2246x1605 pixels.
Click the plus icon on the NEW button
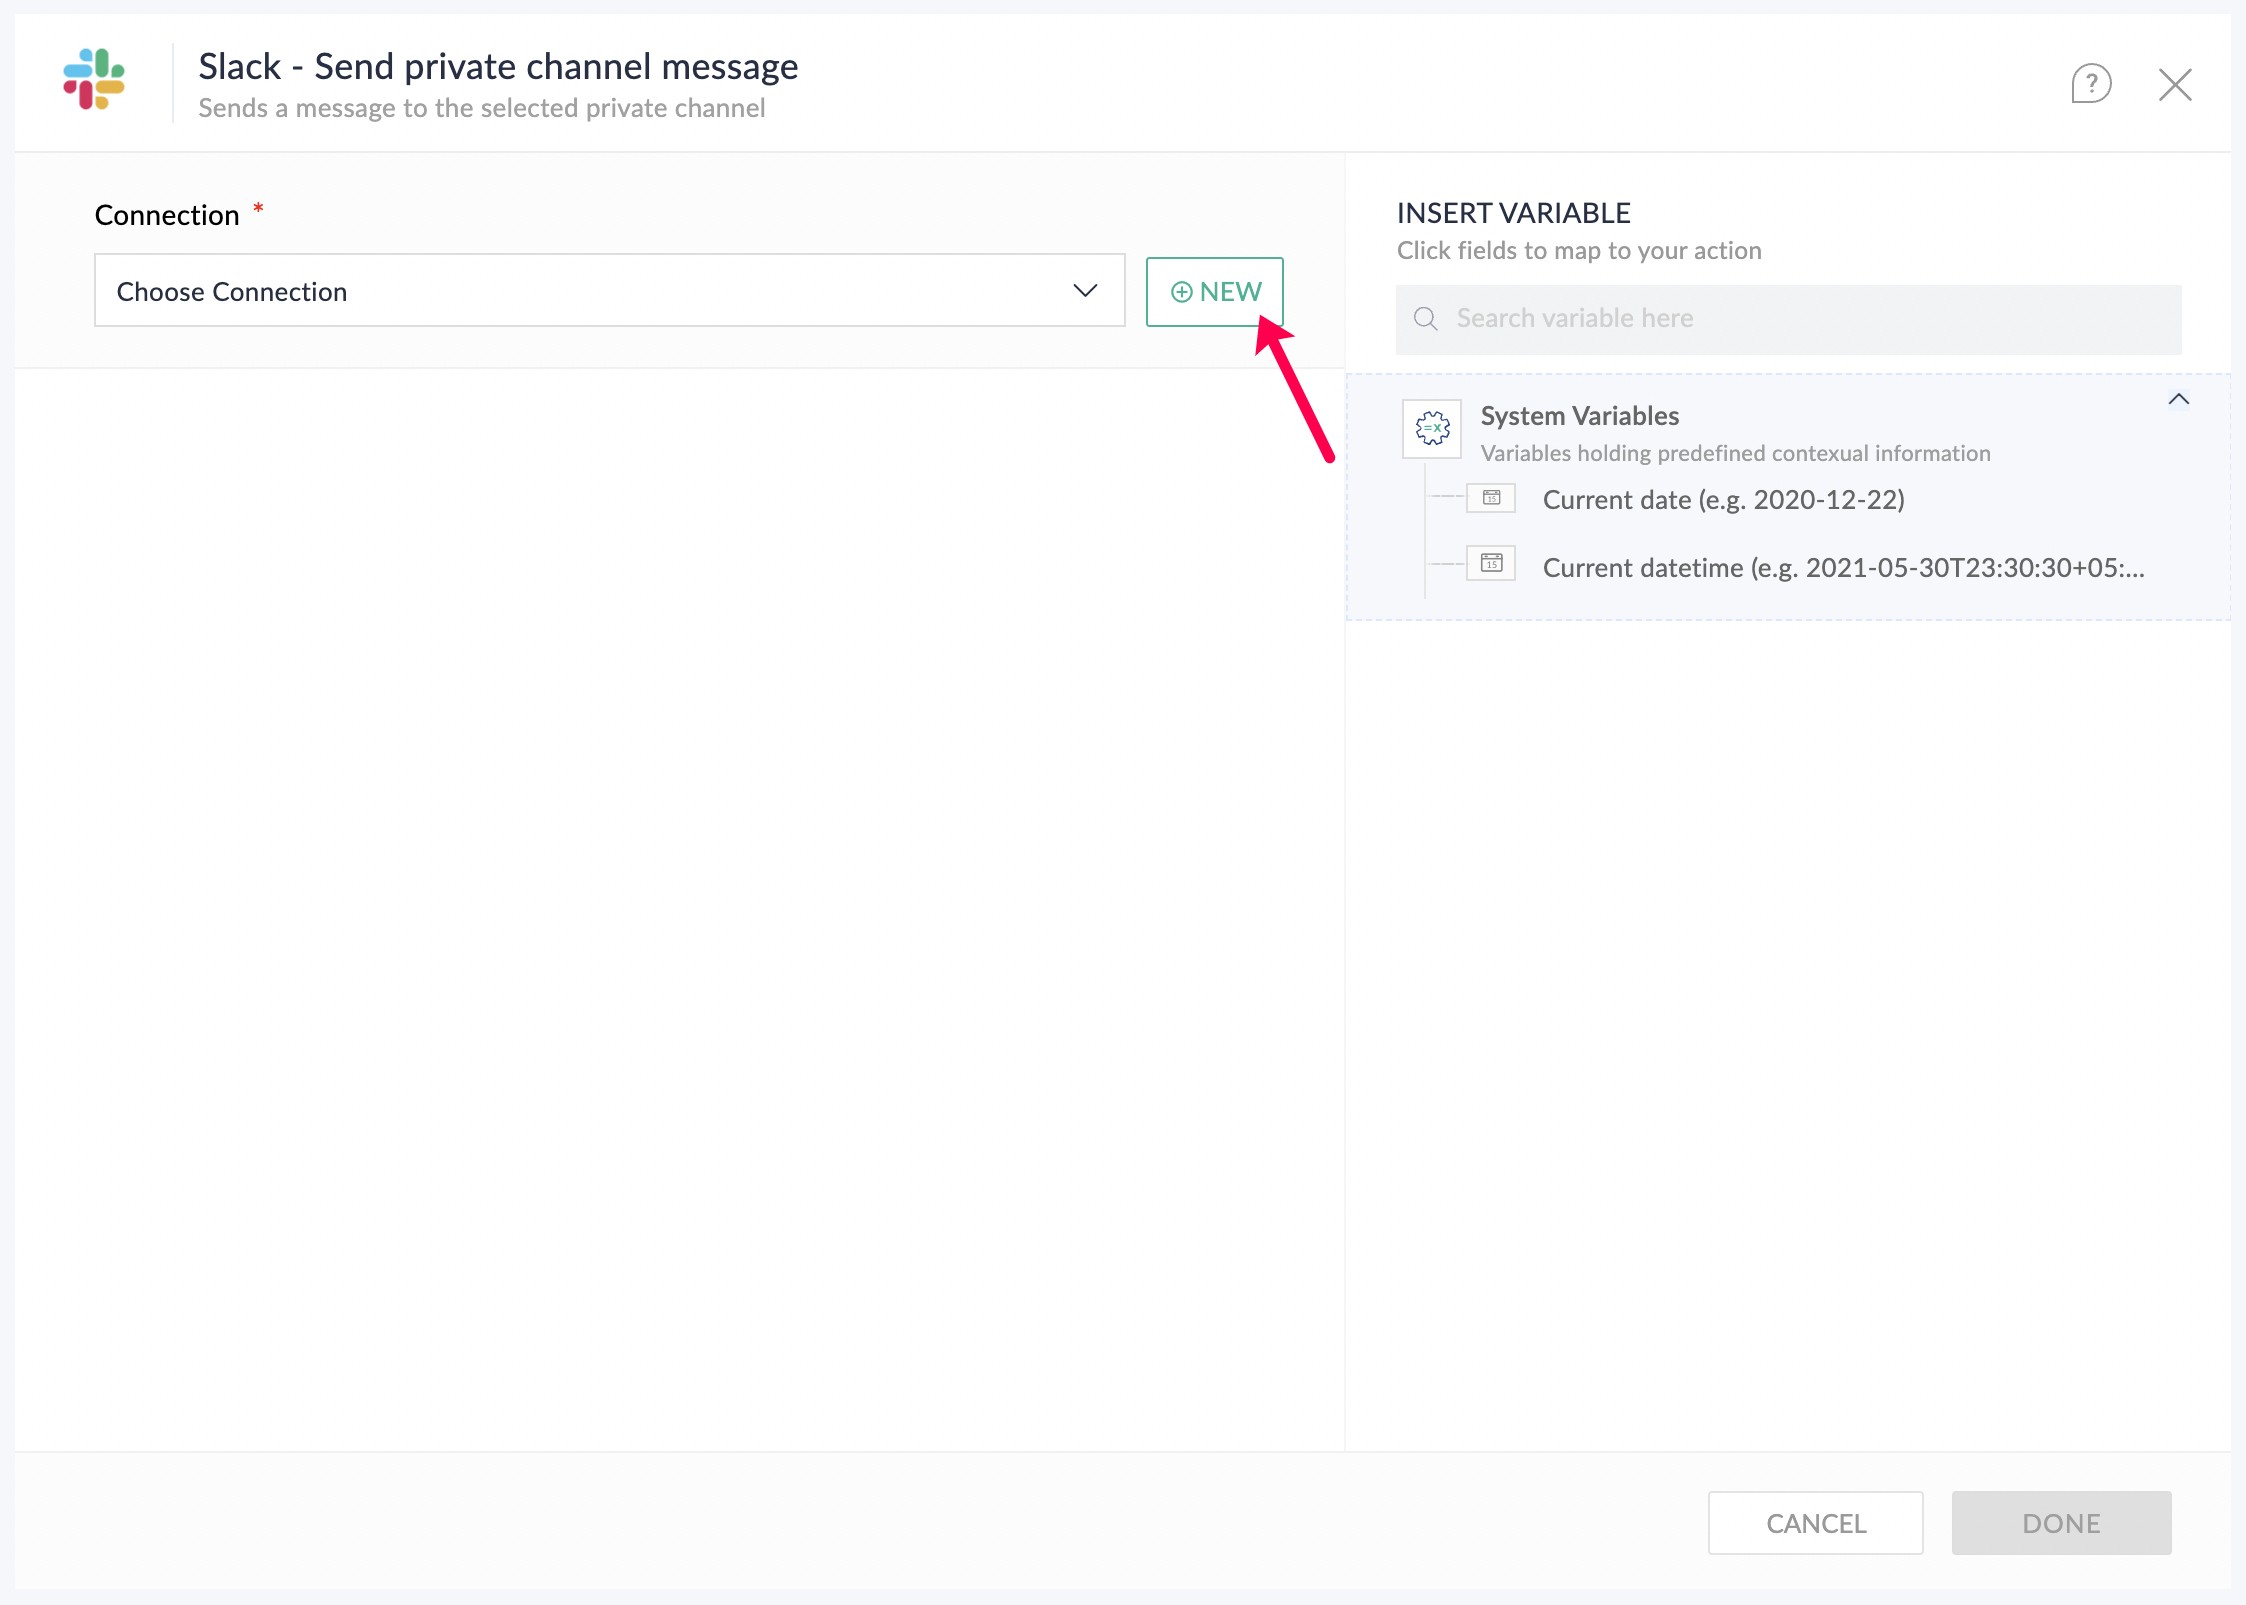(1181, 292)
